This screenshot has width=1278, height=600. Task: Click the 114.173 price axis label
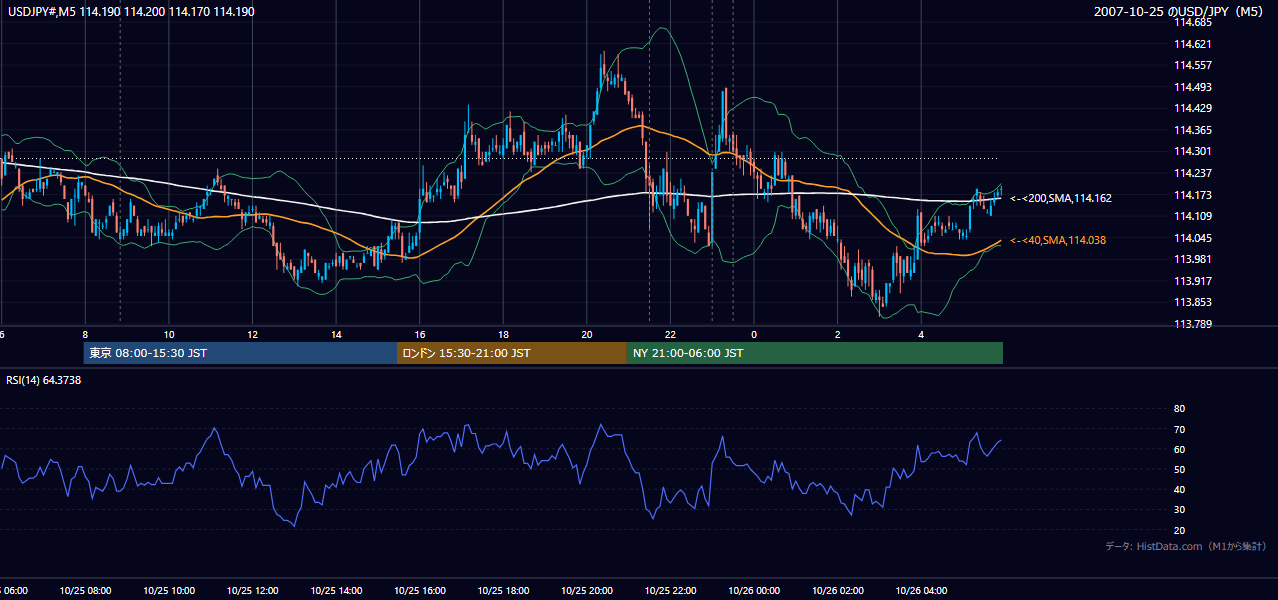[1192, 195]
